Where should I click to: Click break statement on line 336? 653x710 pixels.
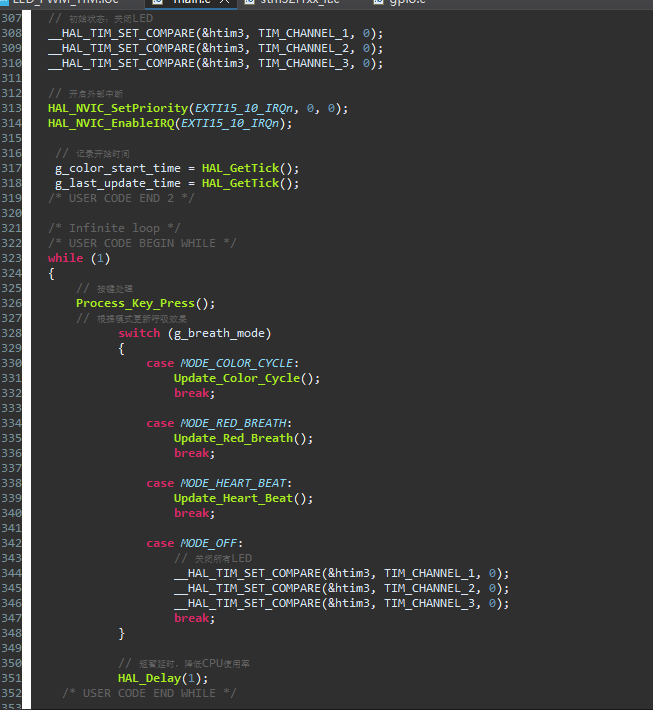pos(192,453)
